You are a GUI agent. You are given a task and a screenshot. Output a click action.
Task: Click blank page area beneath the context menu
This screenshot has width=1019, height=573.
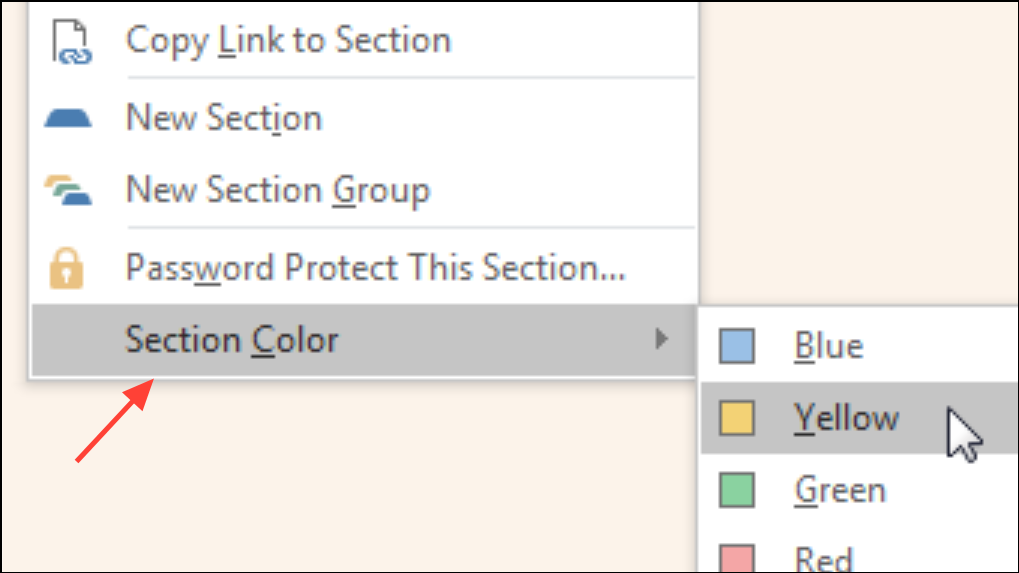pyautogui.click(x=351, y=474)
